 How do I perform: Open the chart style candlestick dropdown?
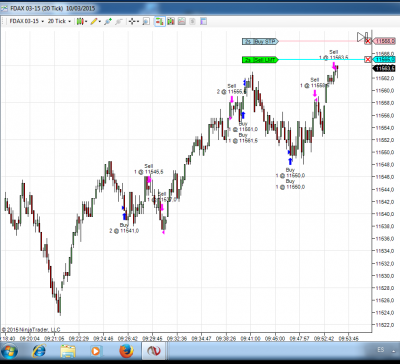(x=81, y=21)
